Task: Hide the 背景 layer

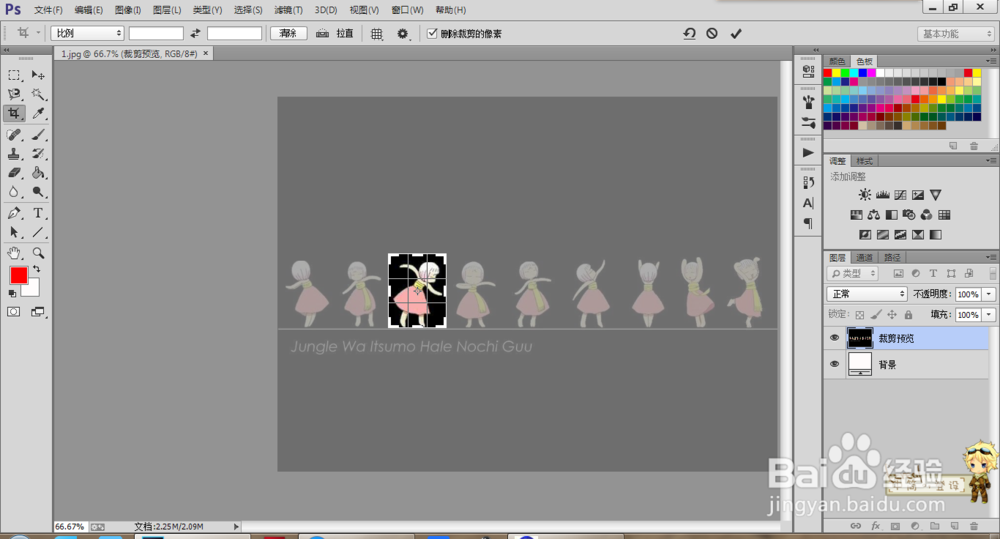Action: click(834, 364)
